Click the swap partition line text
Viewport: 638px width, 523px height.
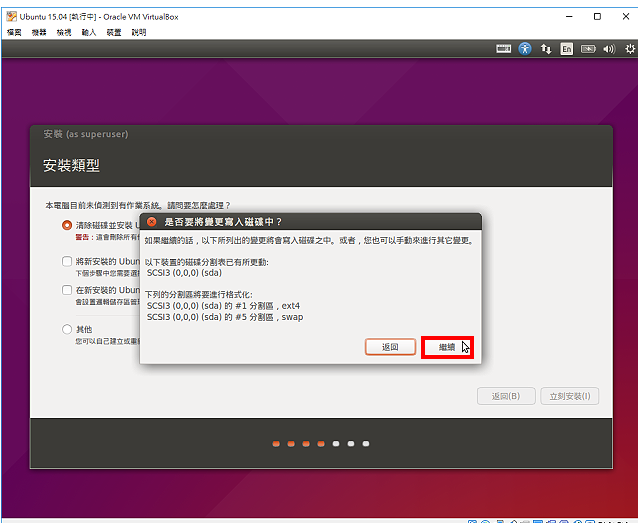225,317
